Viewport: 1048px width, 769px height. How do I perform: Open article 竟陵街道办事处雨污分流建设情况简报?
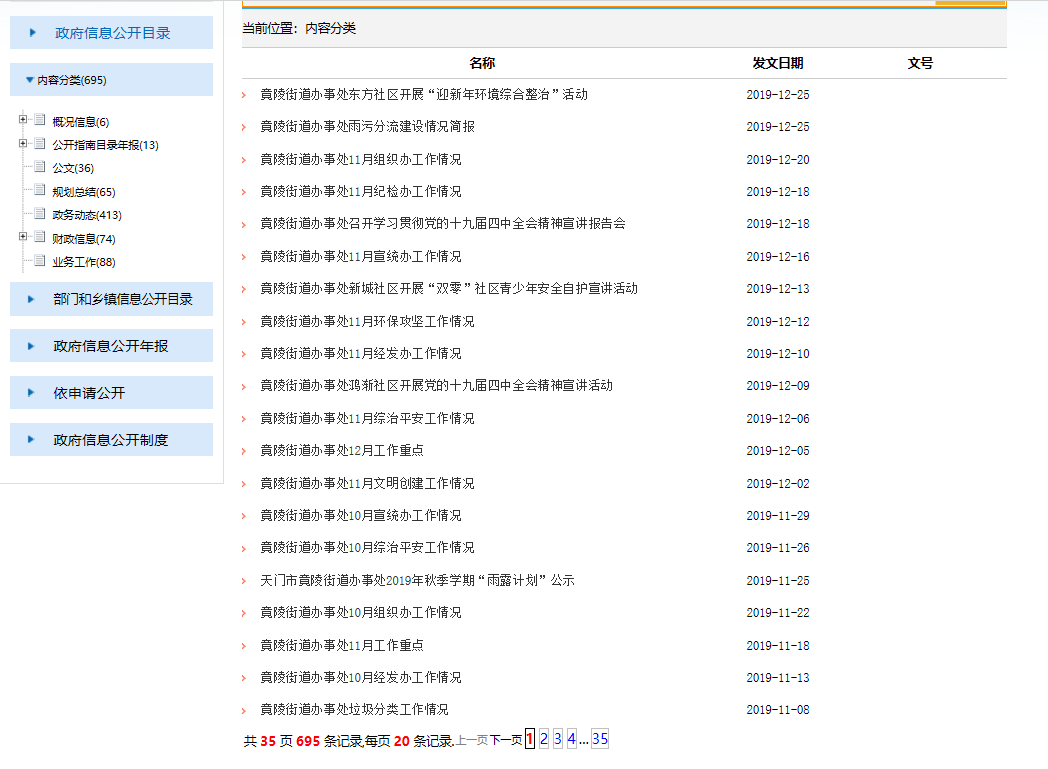367,127
